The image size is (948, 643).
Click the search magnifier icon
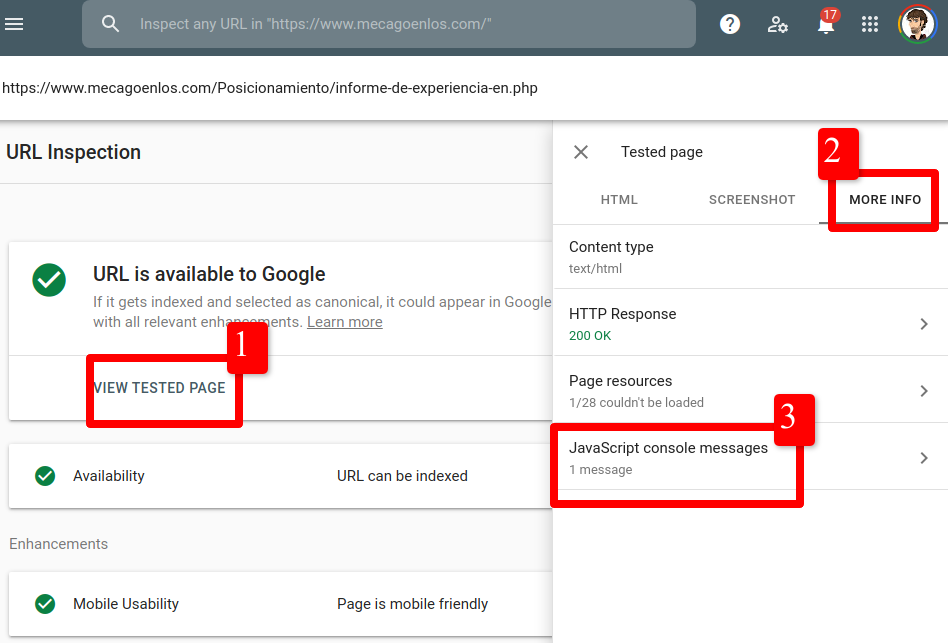click(x=110, y=24)
